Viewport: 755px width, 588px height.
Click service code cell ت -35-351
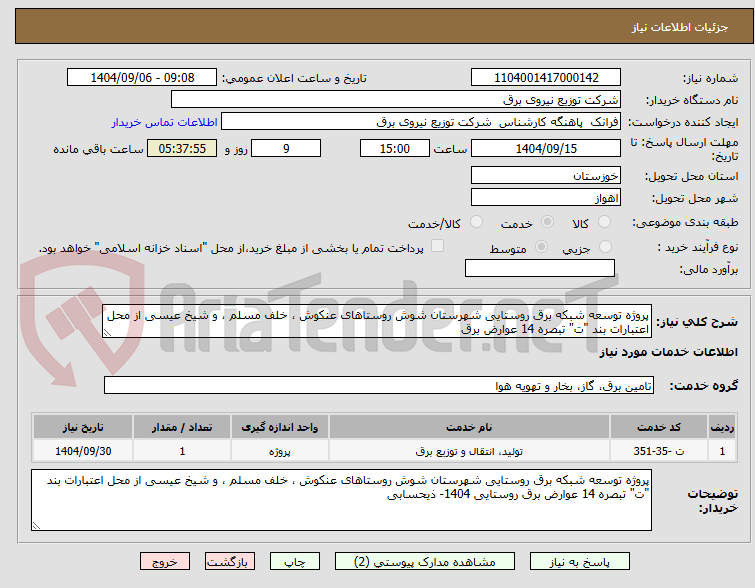point(658,451)
